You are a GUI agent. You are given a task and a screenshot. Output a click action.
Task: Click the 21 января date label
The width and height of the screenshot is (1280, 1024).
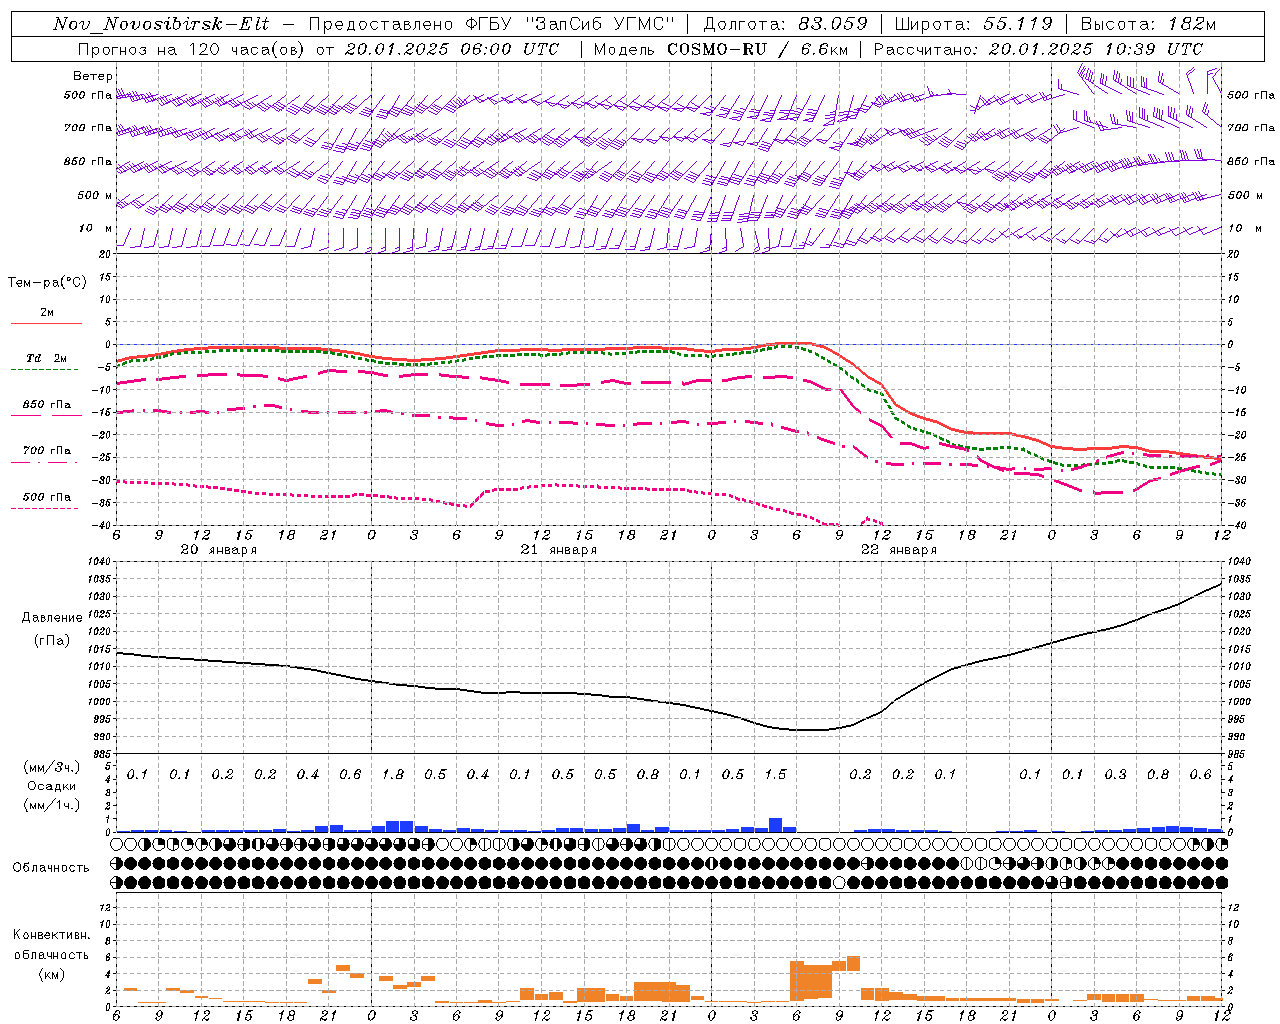558,550
